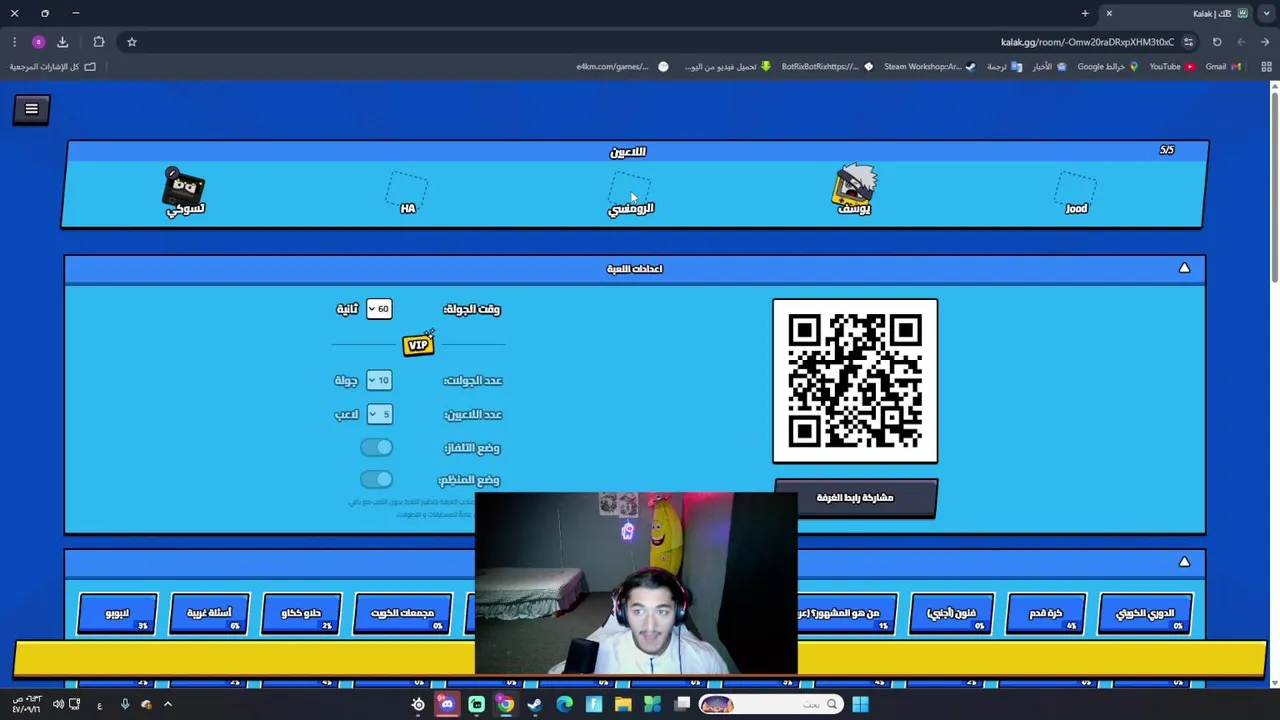Select player avatar تسوكي

point(185,192)
